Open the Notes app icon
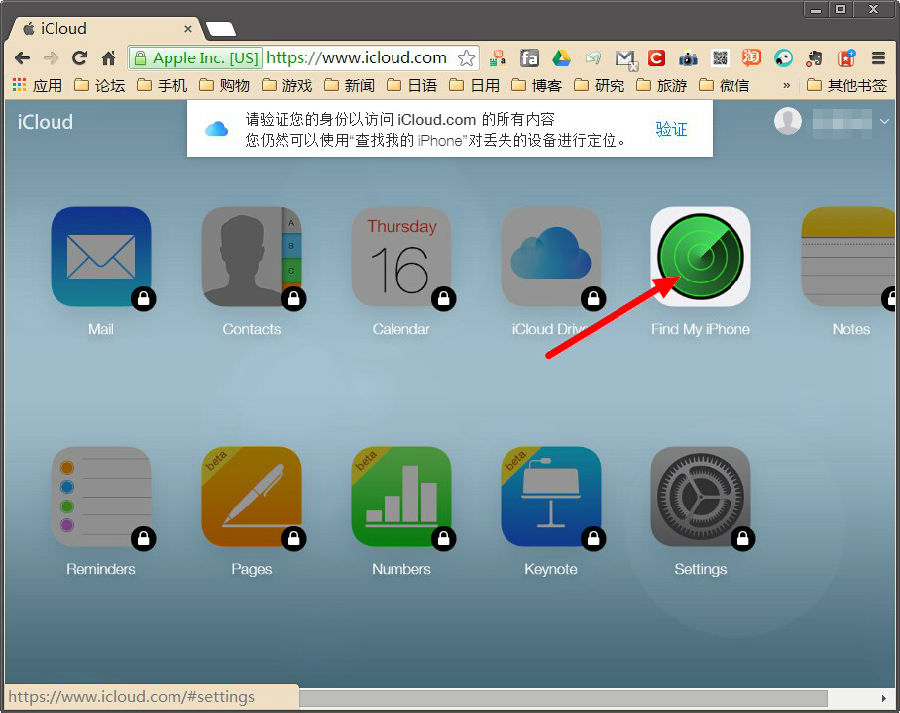 848,257
